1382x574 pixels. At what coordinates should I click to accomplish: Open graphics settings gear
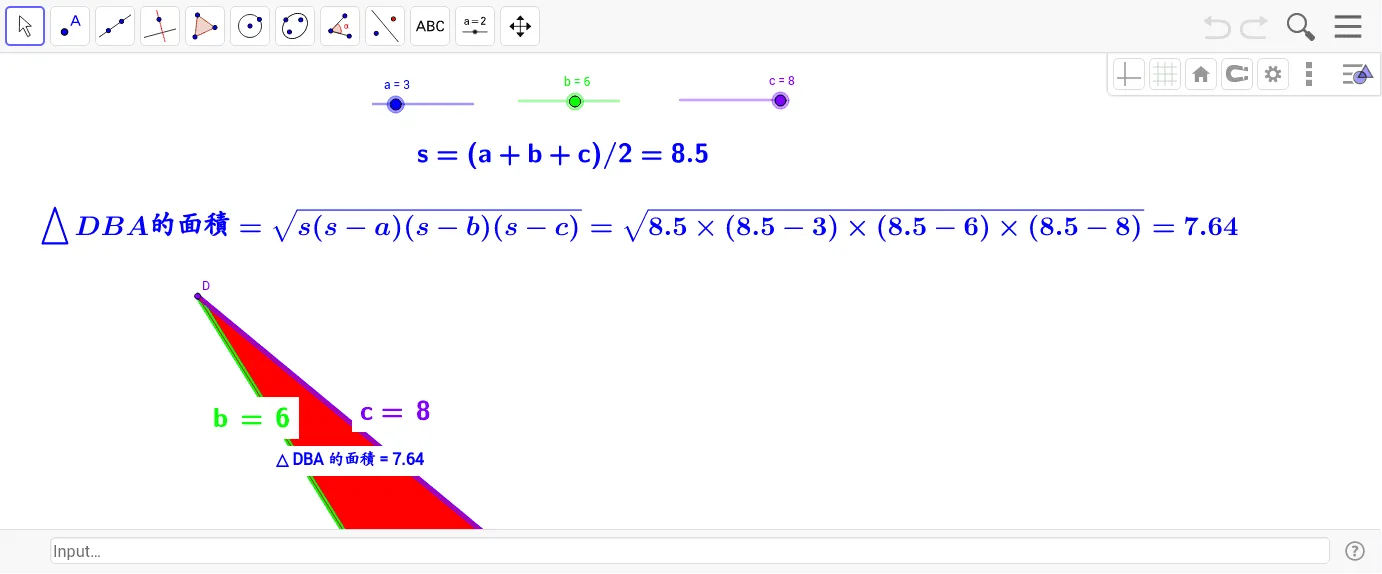(1273, 74)
